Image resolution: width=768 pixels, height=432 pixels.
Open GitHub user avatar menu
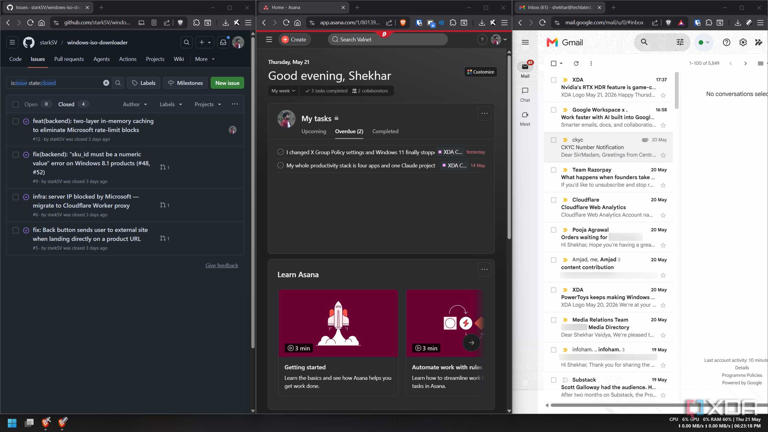pos(238,43)
